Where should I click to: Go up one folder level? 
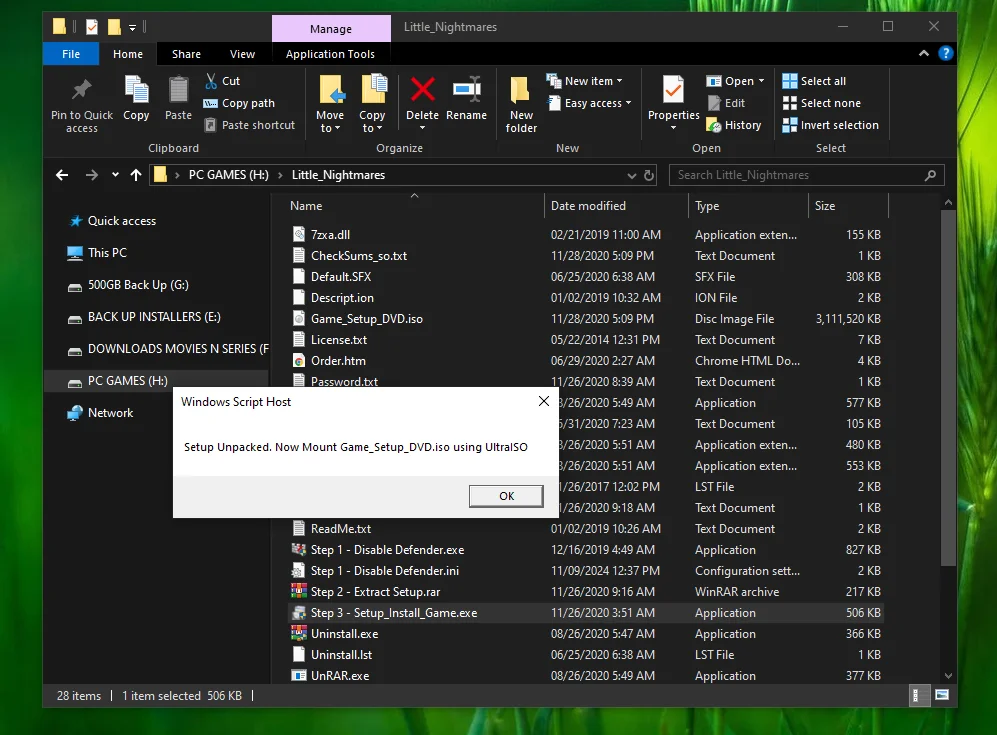pos(135,175)
